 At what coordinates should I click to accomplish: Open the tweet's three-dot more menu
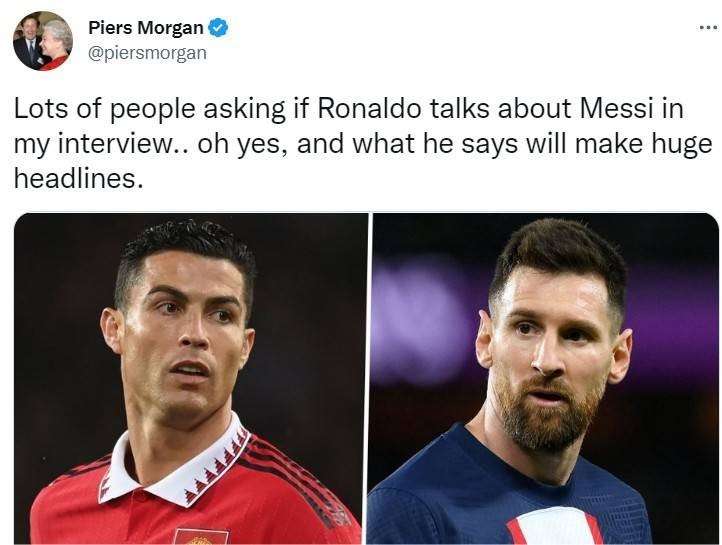[x=707, y=26]
